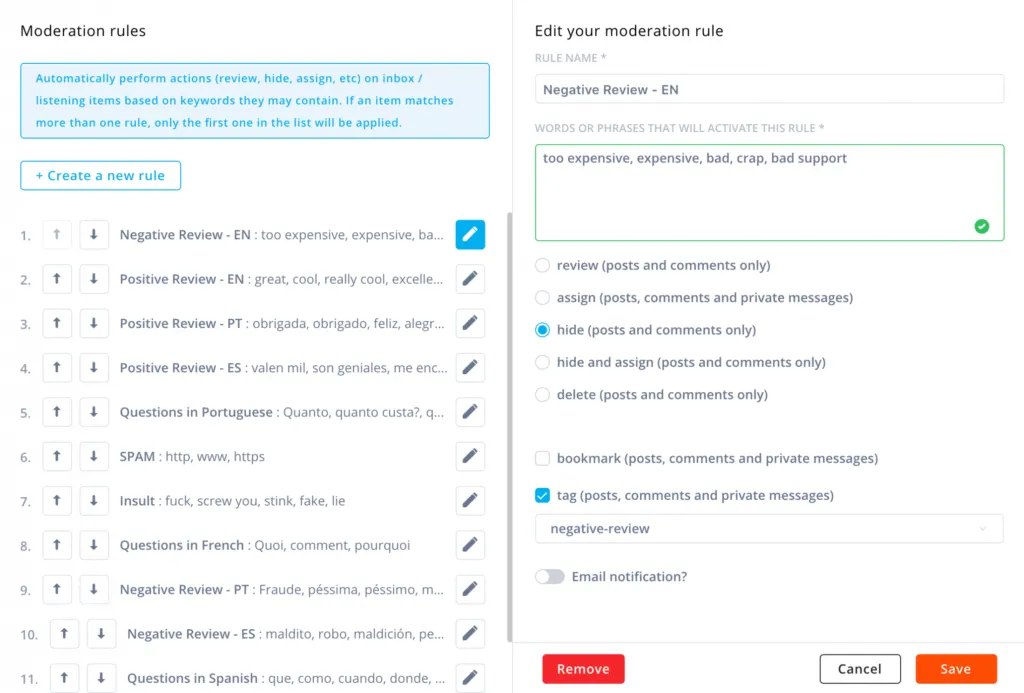Click into the Rule Name field

pyautogui.click(x=768, y=89)
